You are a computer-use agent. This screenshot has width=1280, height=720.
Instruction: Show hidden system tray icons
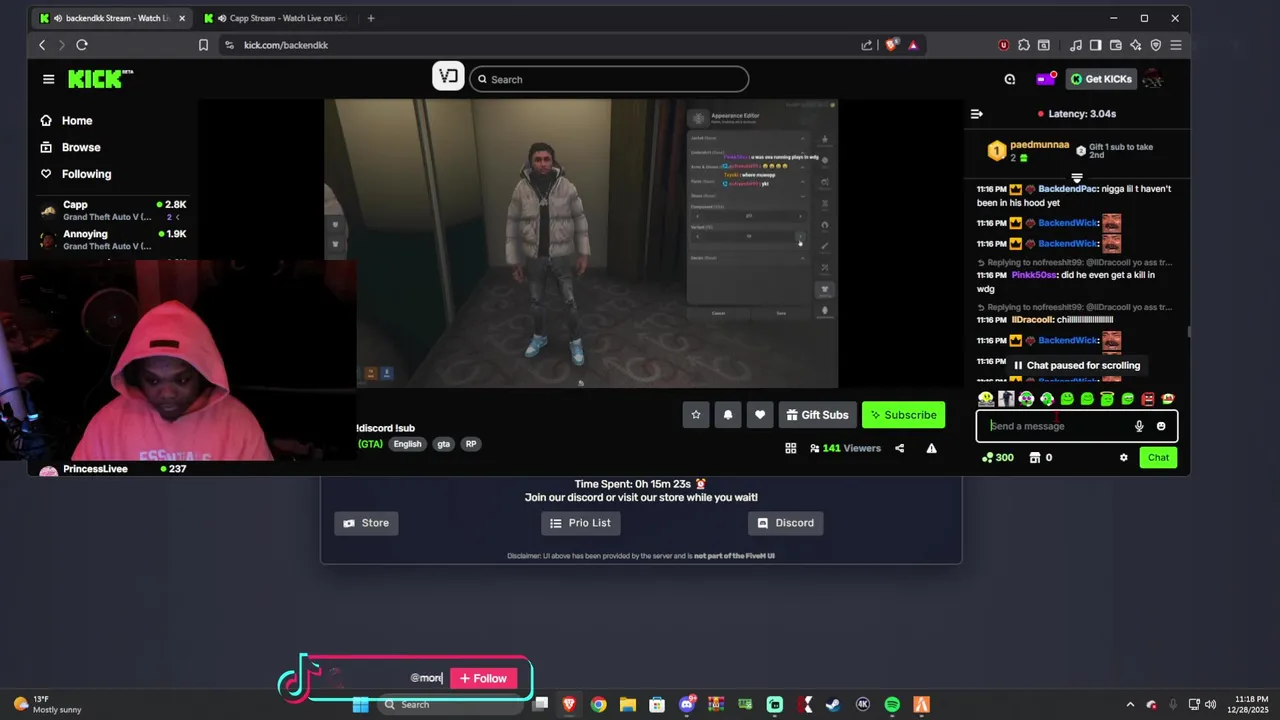tap(1130, 704)
